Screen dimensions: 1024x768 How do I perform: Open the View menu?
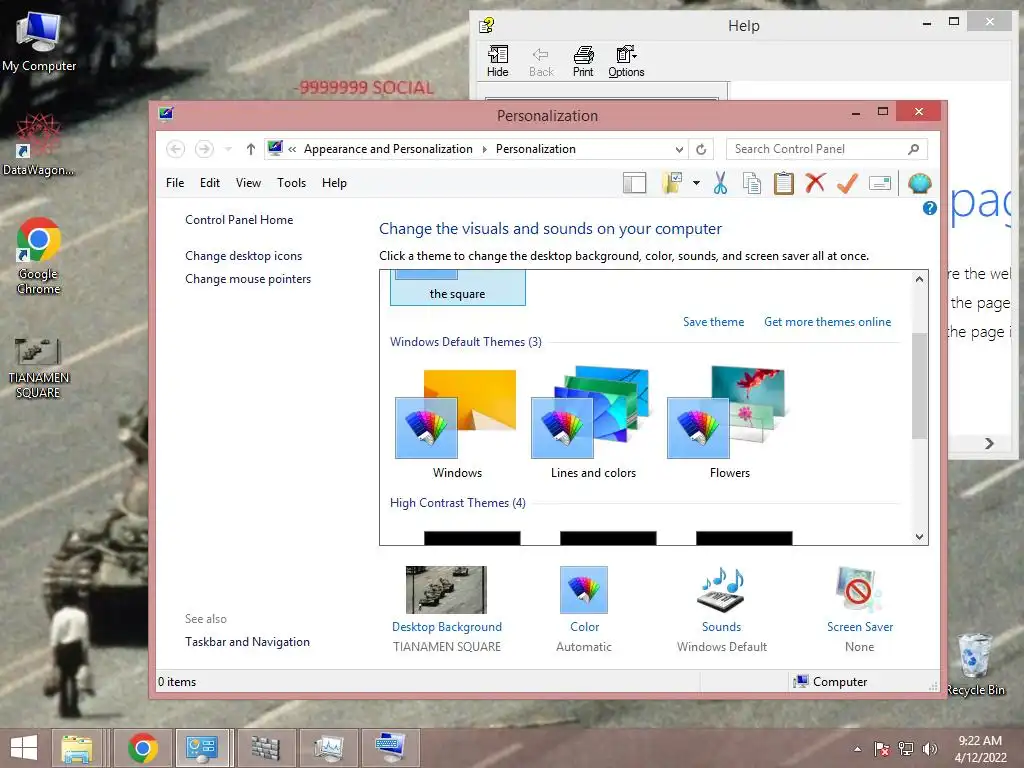click(248, 183)
